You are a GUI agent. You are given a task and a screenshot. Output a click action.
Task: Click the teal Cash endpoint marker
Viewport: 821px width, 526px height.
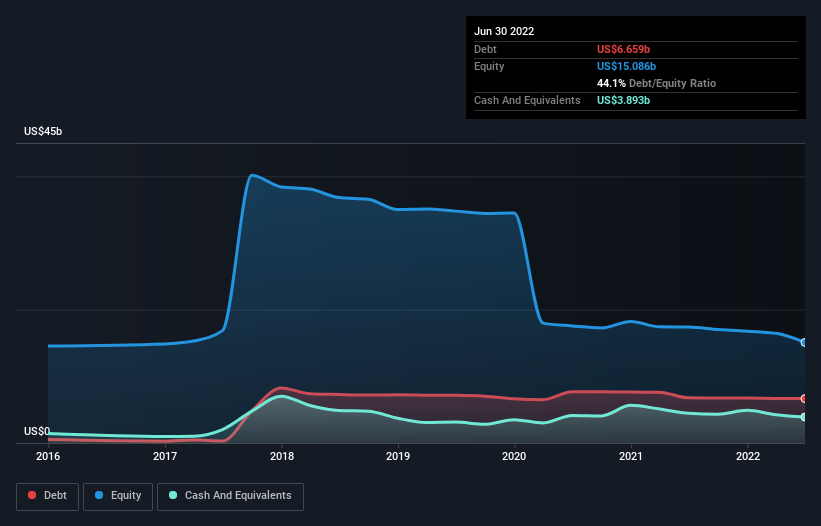click(804, 417)
